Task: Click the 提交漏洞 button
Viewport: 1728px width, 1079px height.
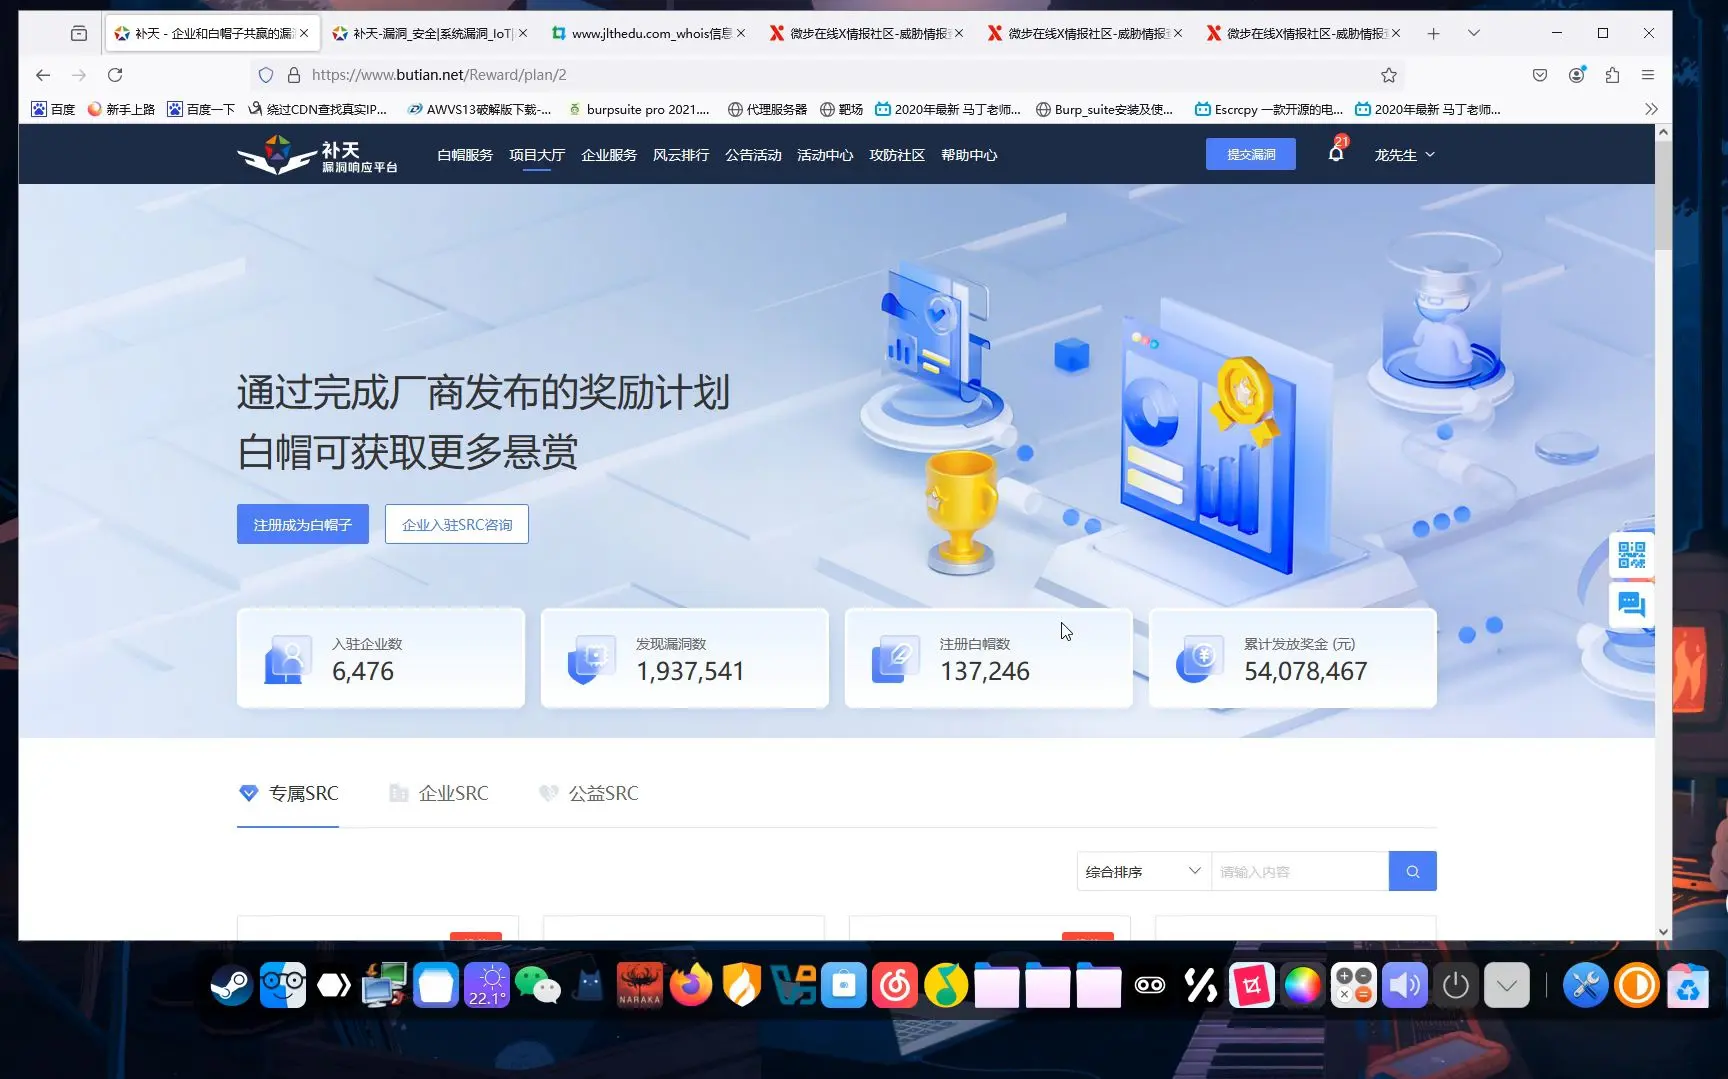Action: point(1250,154)
